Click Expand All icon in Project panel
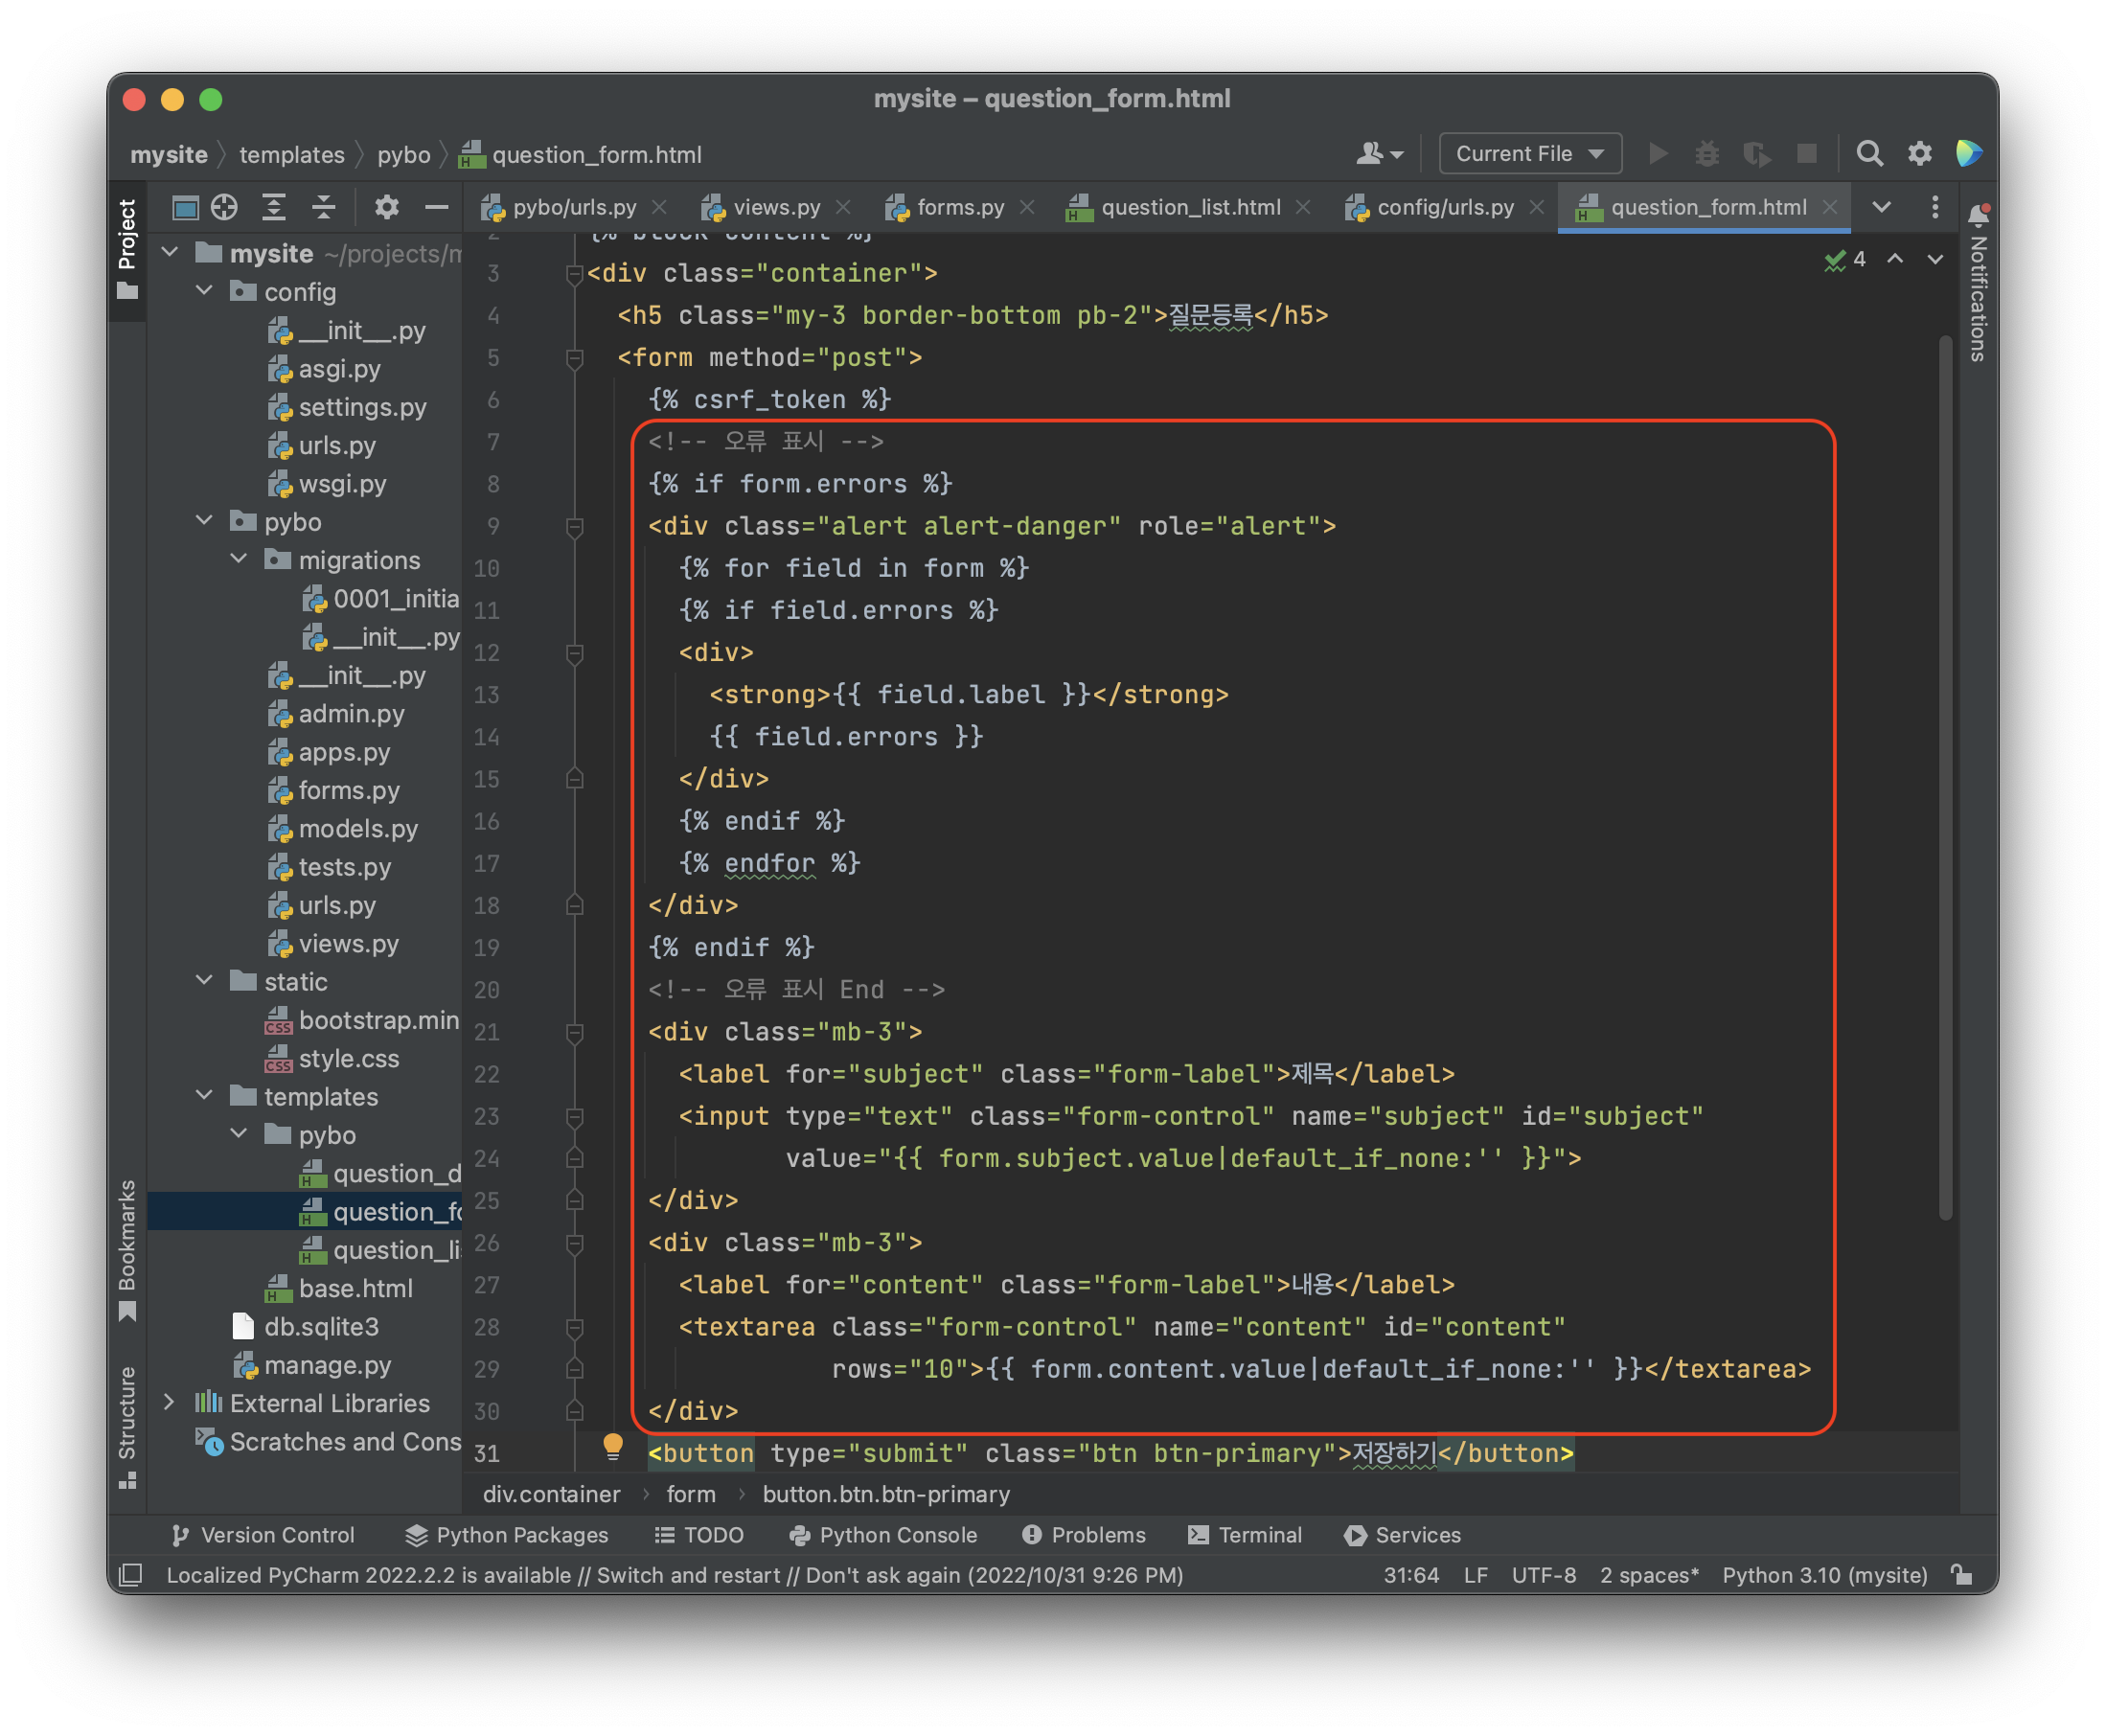Screen dimensions: 2106x1736 point(274,207)
